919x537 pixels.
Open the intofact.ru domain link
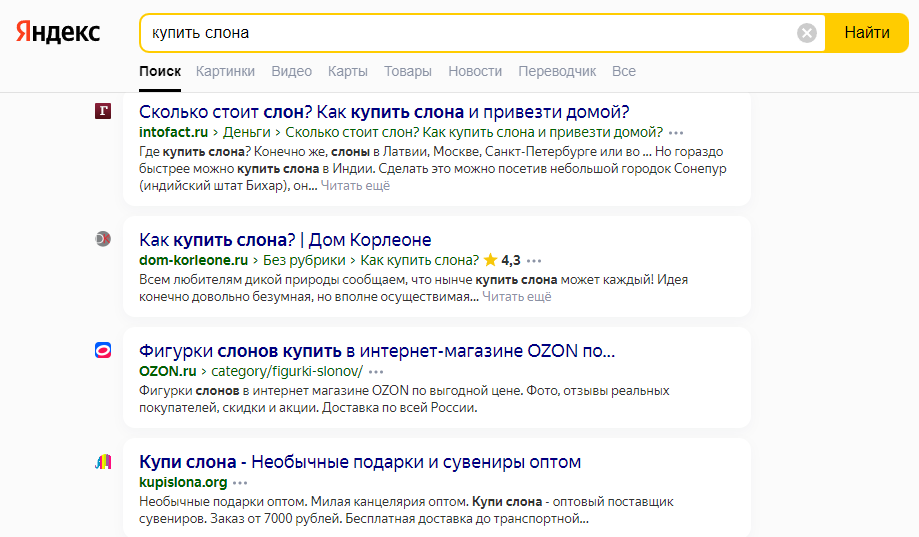pos(173,132)
